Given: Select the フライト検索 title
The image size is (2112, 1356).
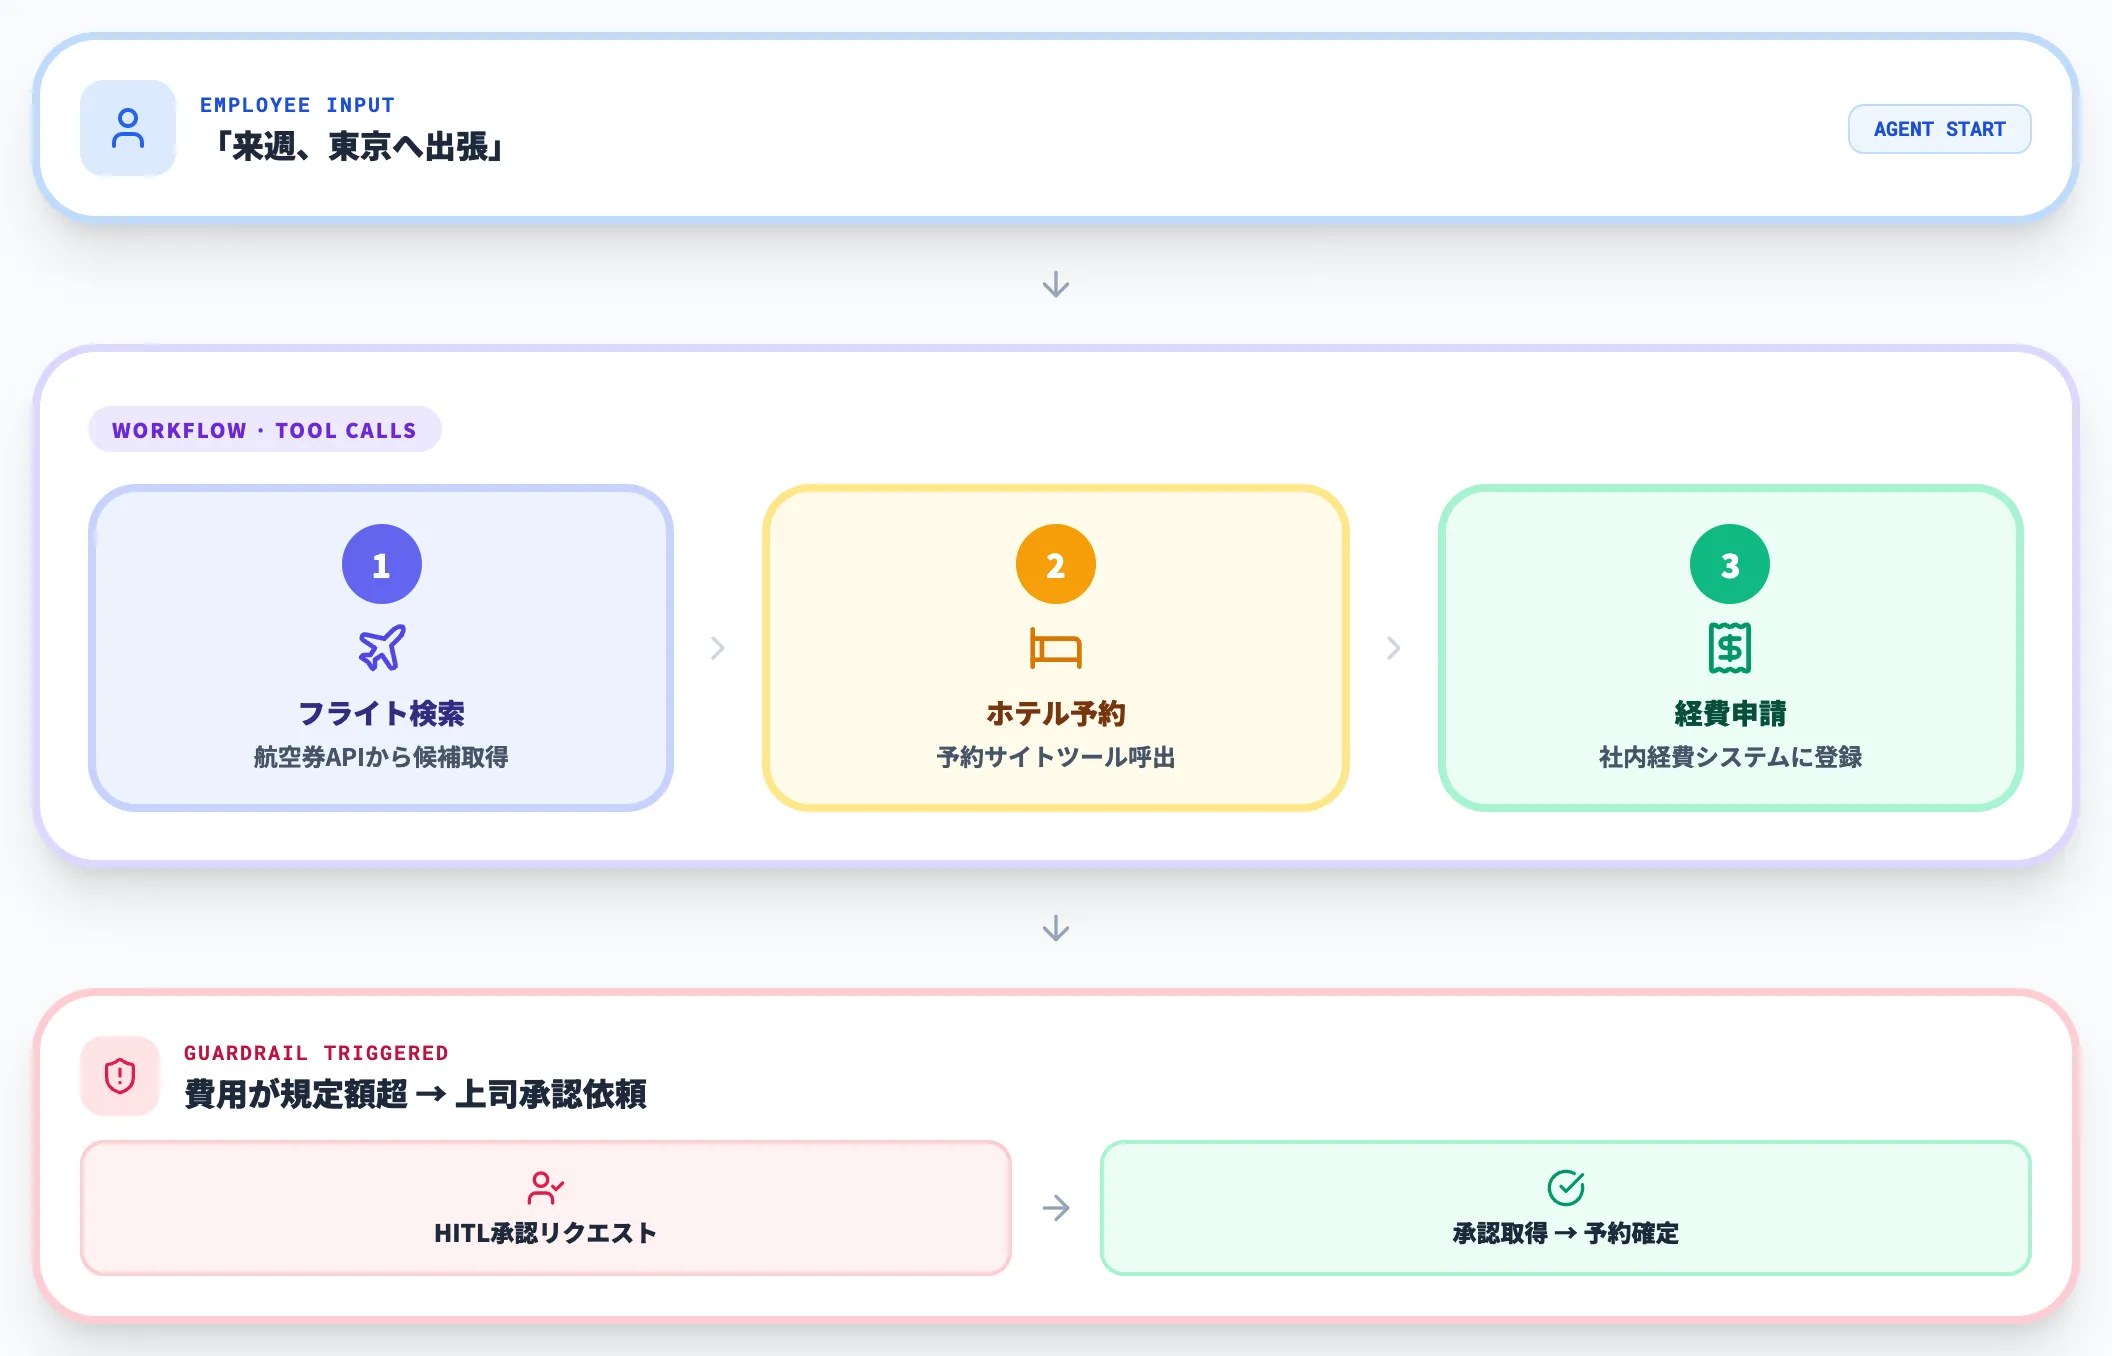Looking at the screenshot, I should pos(381,713).
